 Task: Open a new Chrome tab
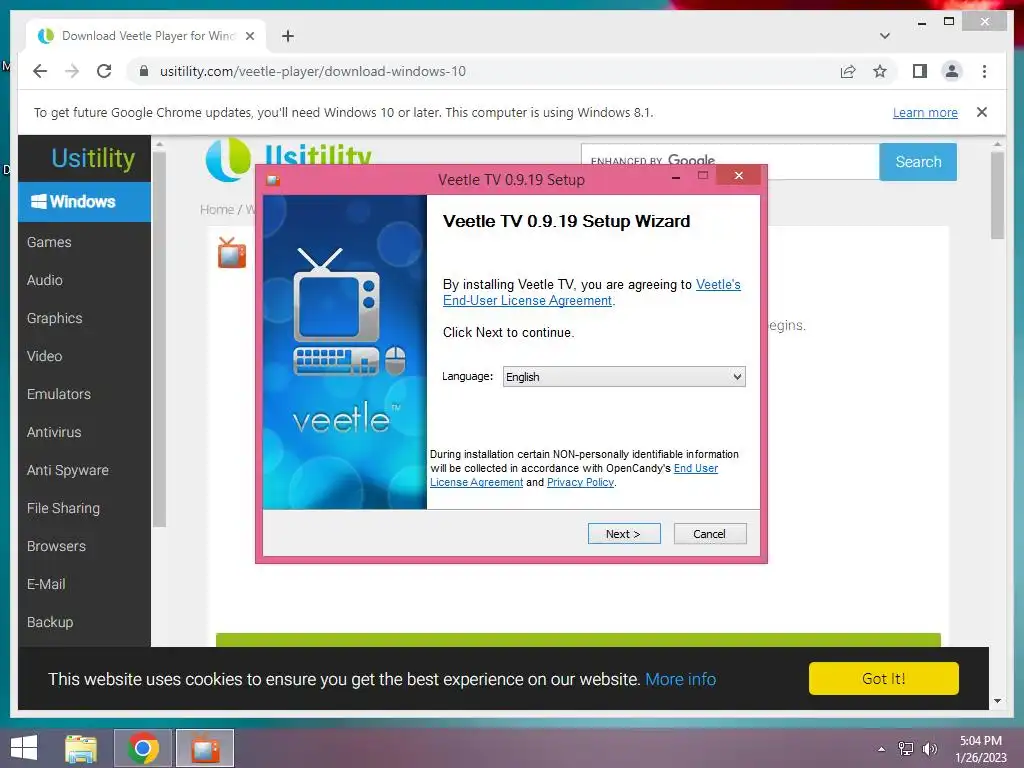[x=287, y=36]
